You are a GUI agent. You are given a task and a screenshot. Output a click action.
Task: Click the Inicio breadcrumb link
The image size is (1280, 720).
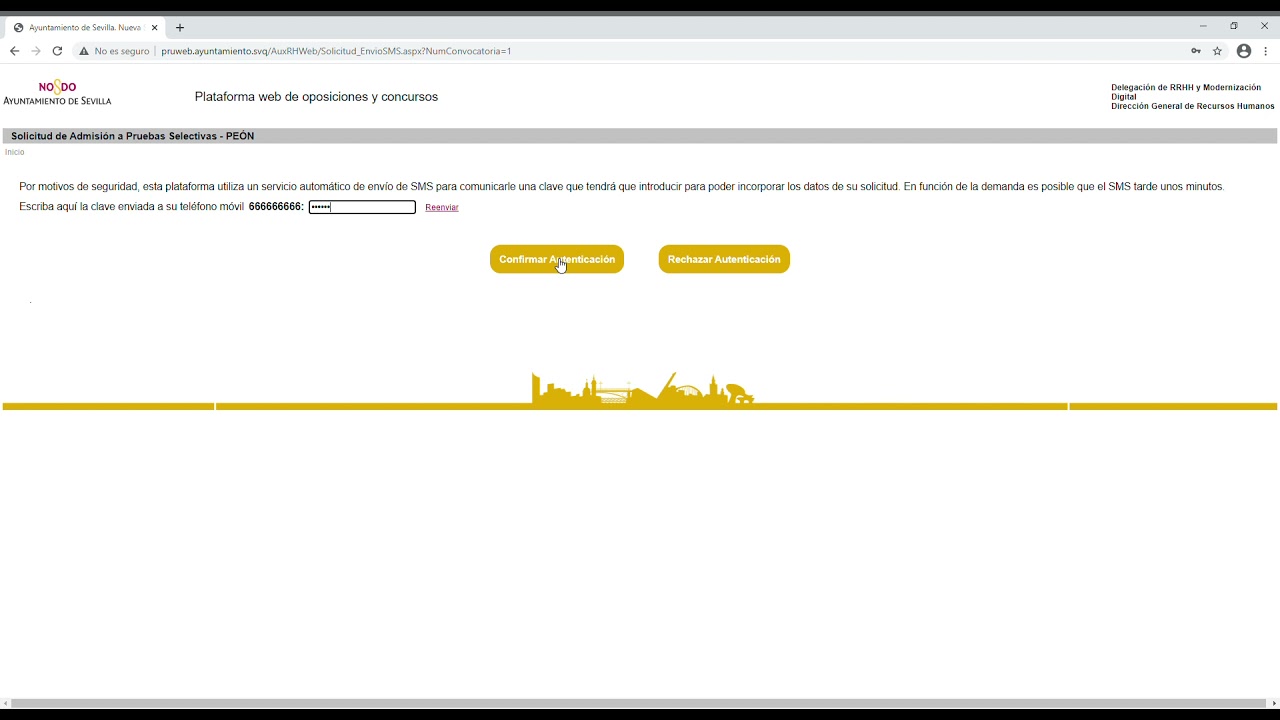pos(14,152)
